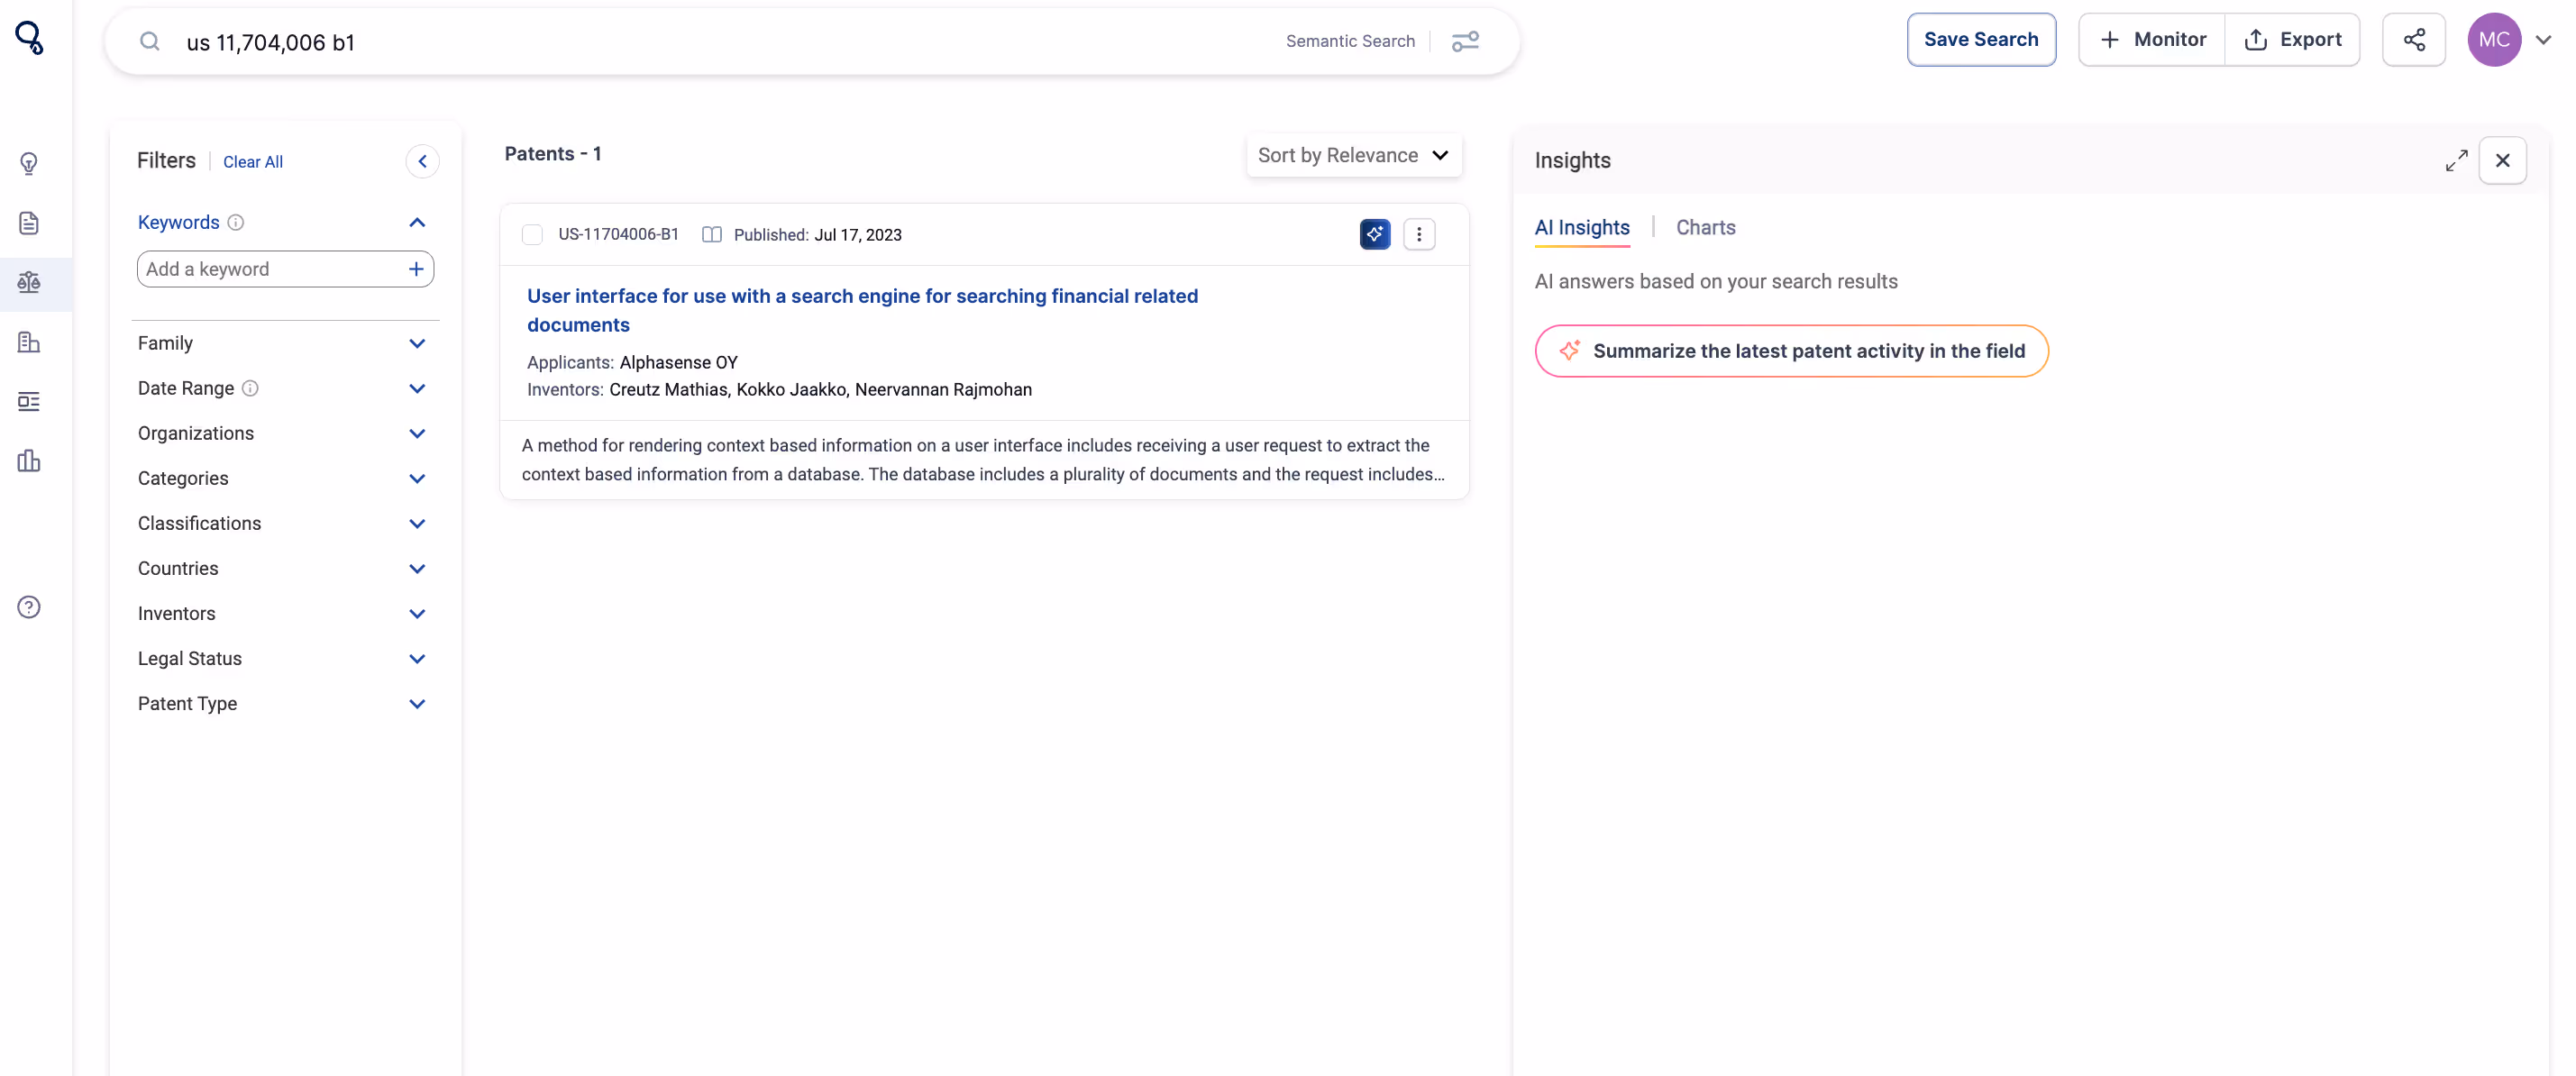The width and height of the screenshot is (2576, 1076).
Task: Click the share icon button
Action: tap(2414, 39)
